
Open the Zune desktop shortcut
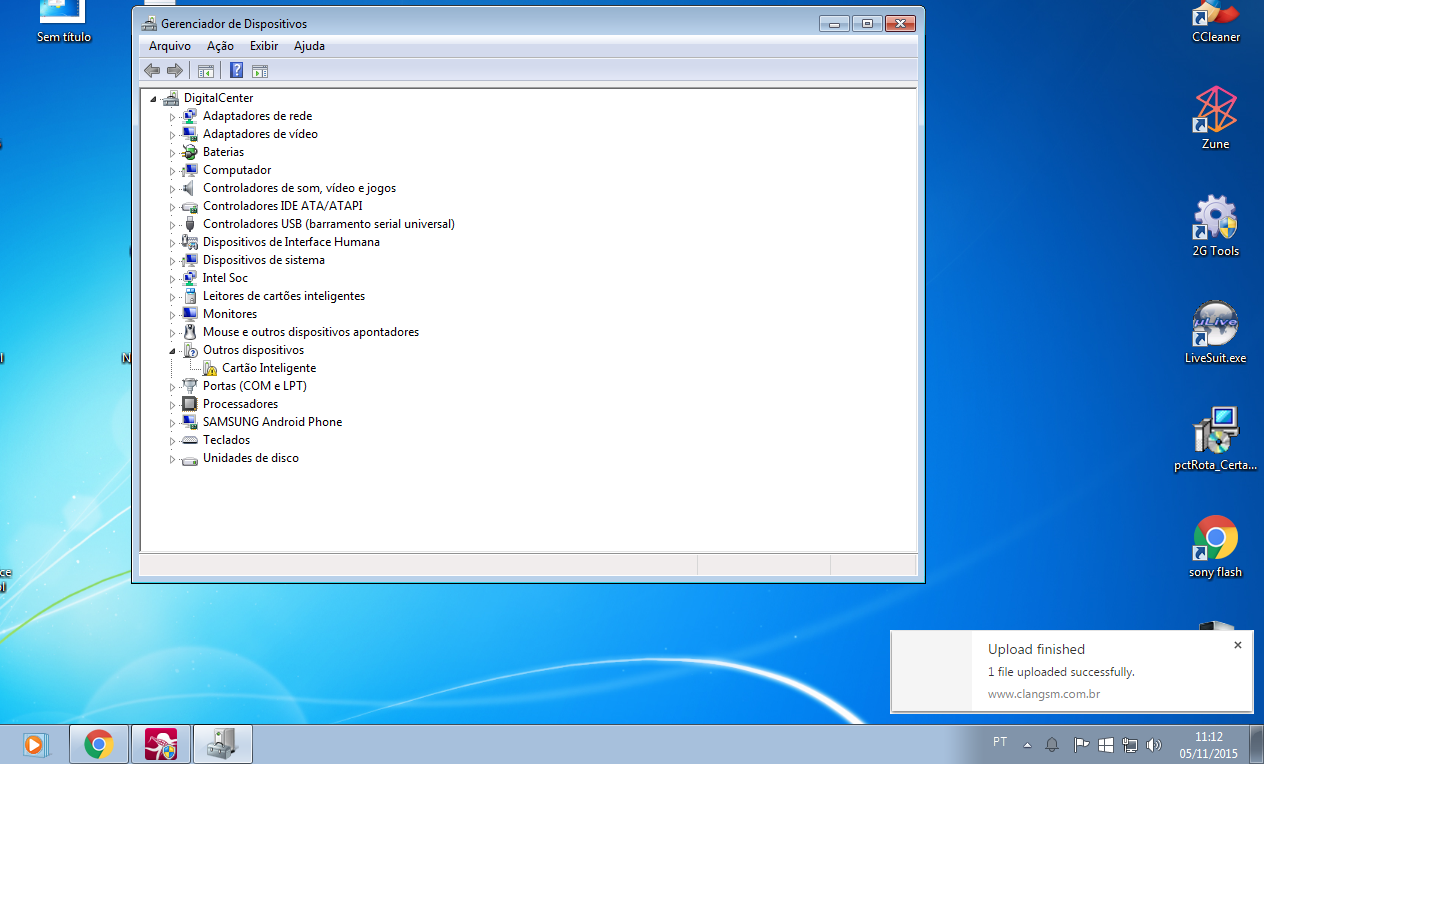click(x=1215, y=118)
